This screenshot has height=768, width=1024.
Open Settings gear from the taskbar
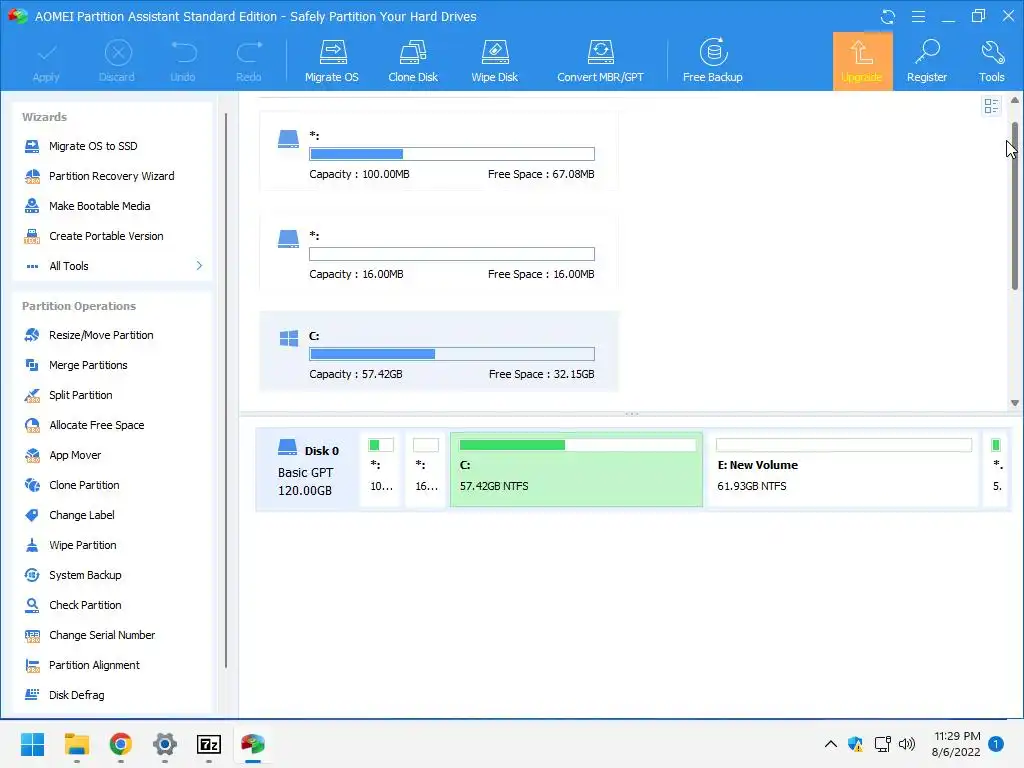coord(165,744)
